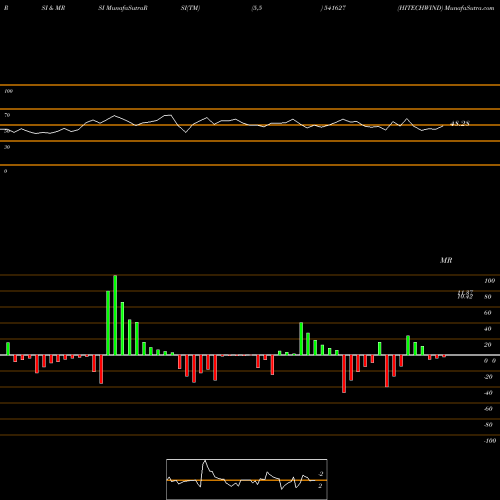This screenshot has height=500, width=500.
Task: Click the RSI axis label 70
Action: point(7,115)
